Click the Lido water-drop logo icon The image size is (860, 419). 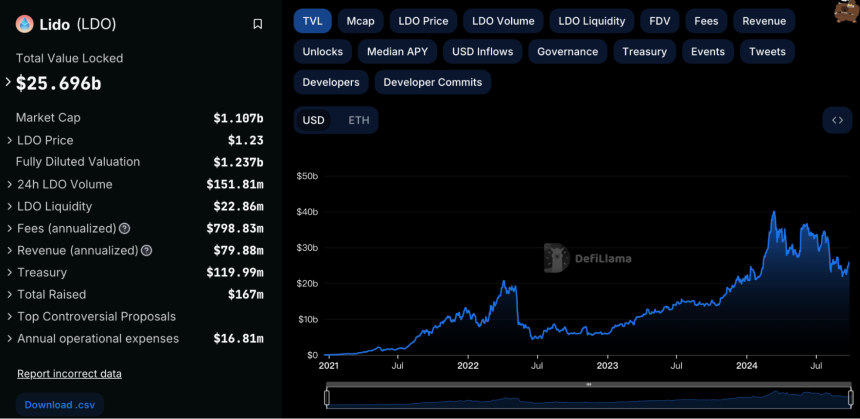(25, 24)
